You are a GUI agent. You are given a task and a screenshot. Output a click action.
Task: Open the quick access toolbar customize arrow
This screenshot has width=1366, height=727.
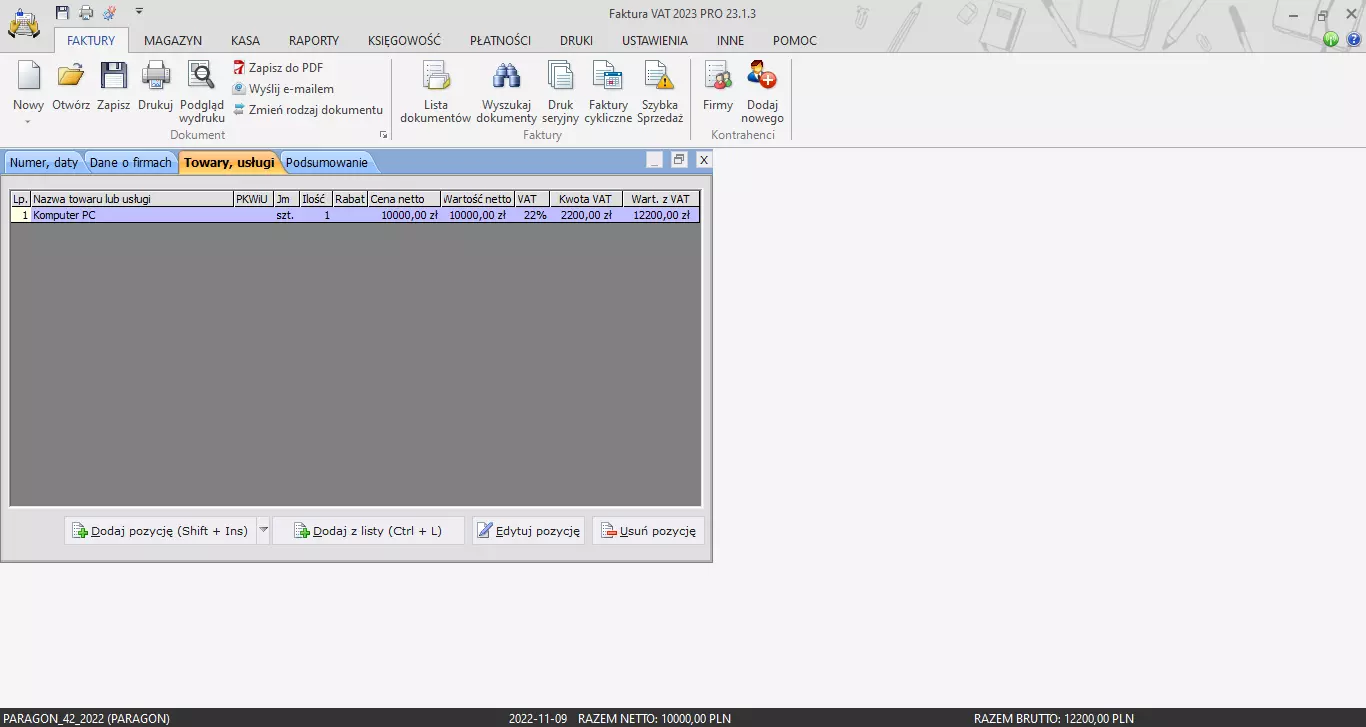139,11
